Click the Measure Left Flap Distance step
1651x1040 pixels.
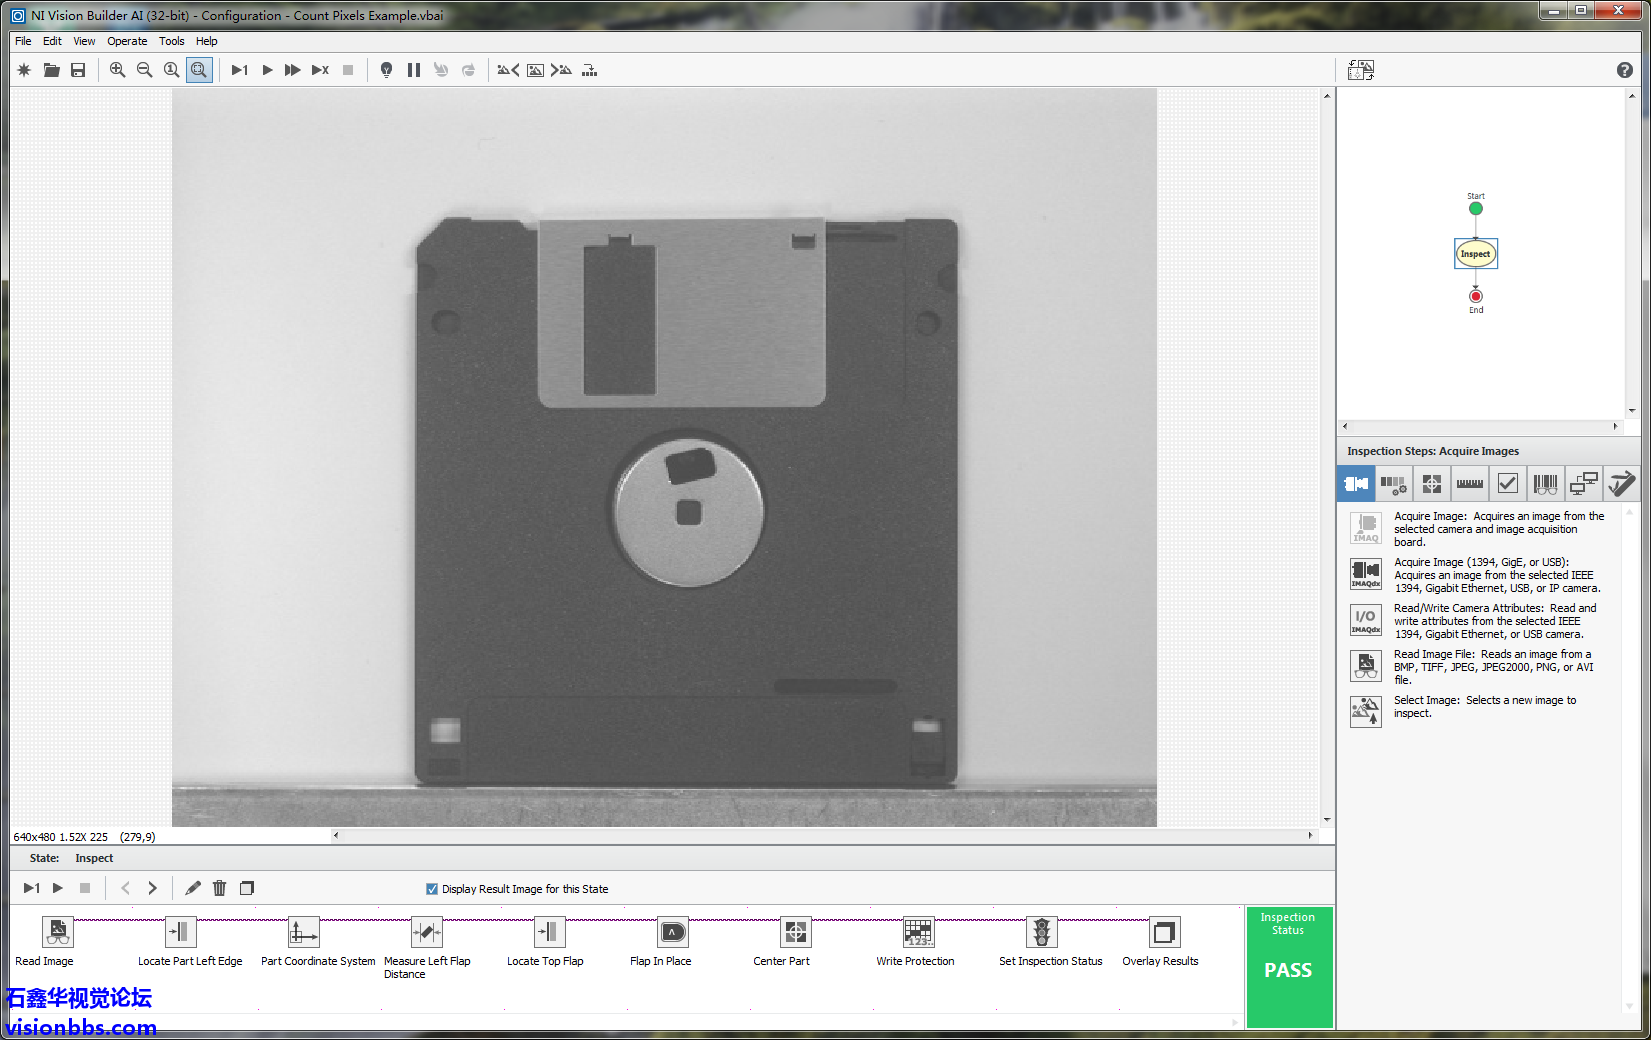click(427, 932)
